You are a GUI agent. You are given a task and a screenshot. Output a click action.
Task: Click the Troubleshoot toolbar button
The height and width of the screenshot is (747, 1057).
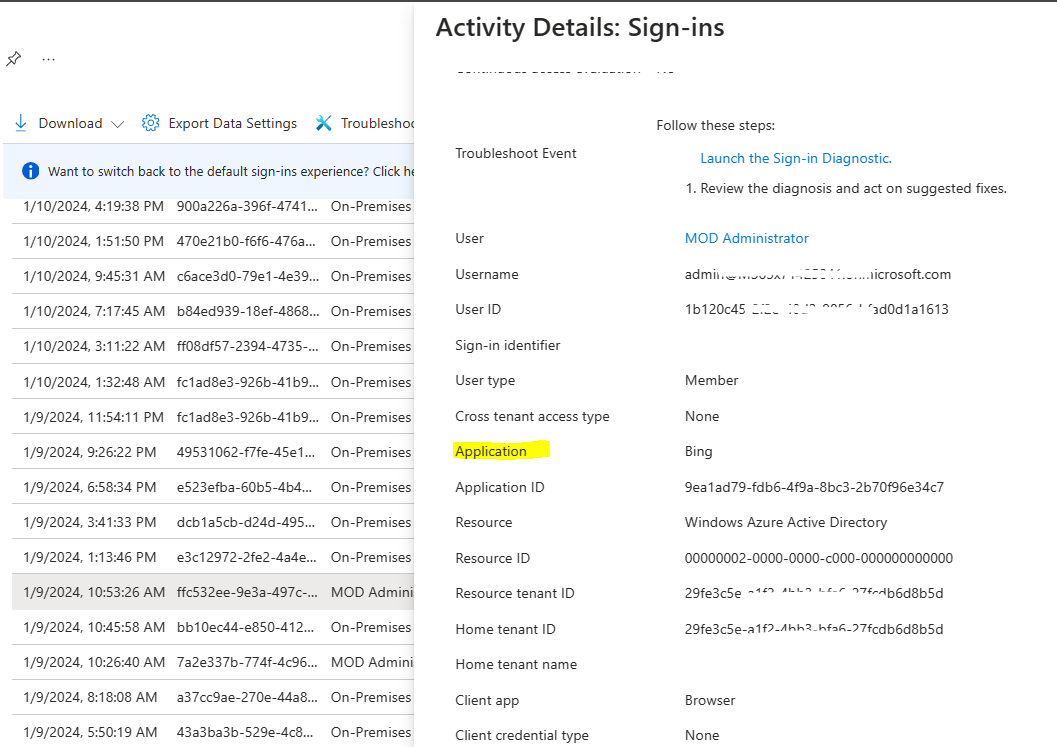click(365, 123)
